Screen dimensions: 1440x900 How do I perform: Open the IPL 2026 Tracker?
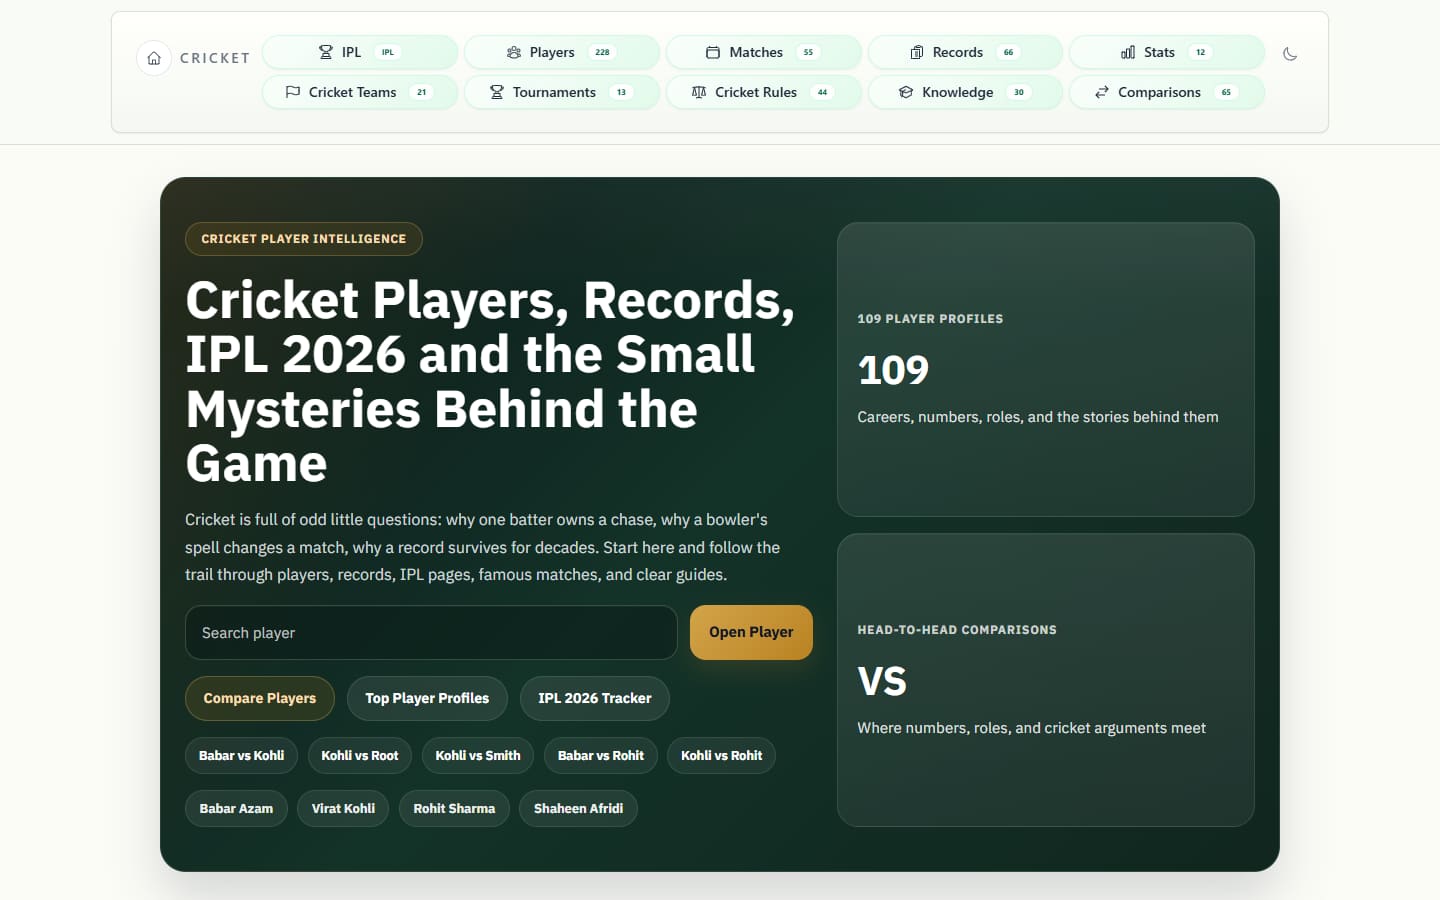tap(595, 698)
